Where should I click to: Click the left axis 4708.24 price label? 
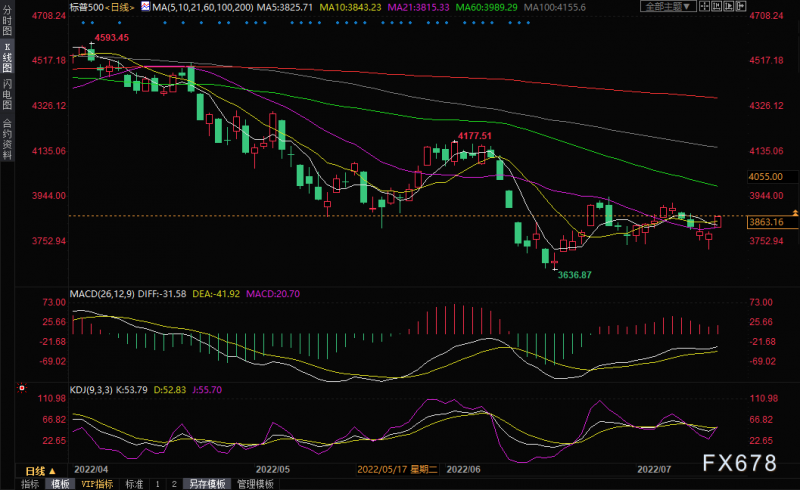pos(49,16)
